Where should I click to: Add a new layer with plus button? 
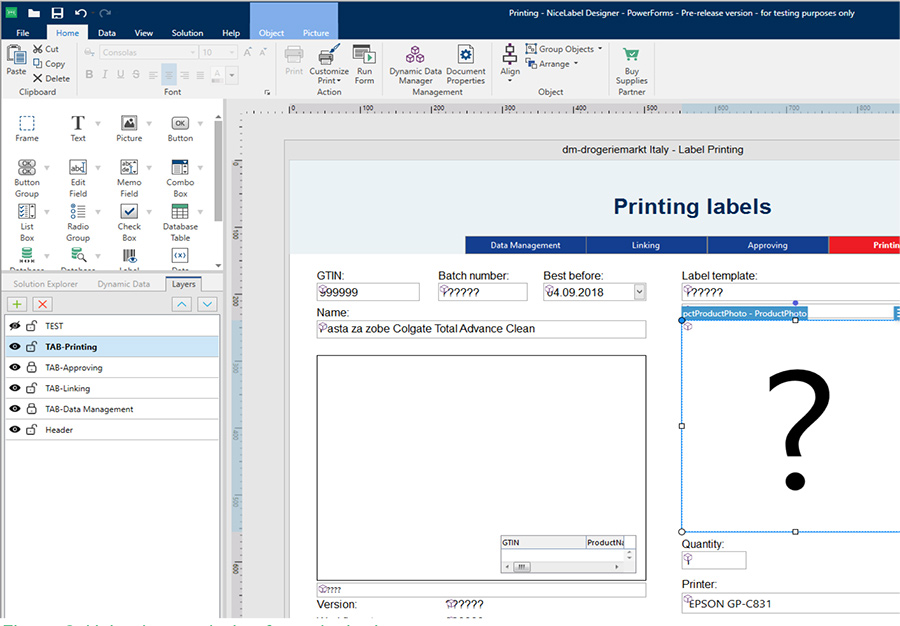coord(17,304)
